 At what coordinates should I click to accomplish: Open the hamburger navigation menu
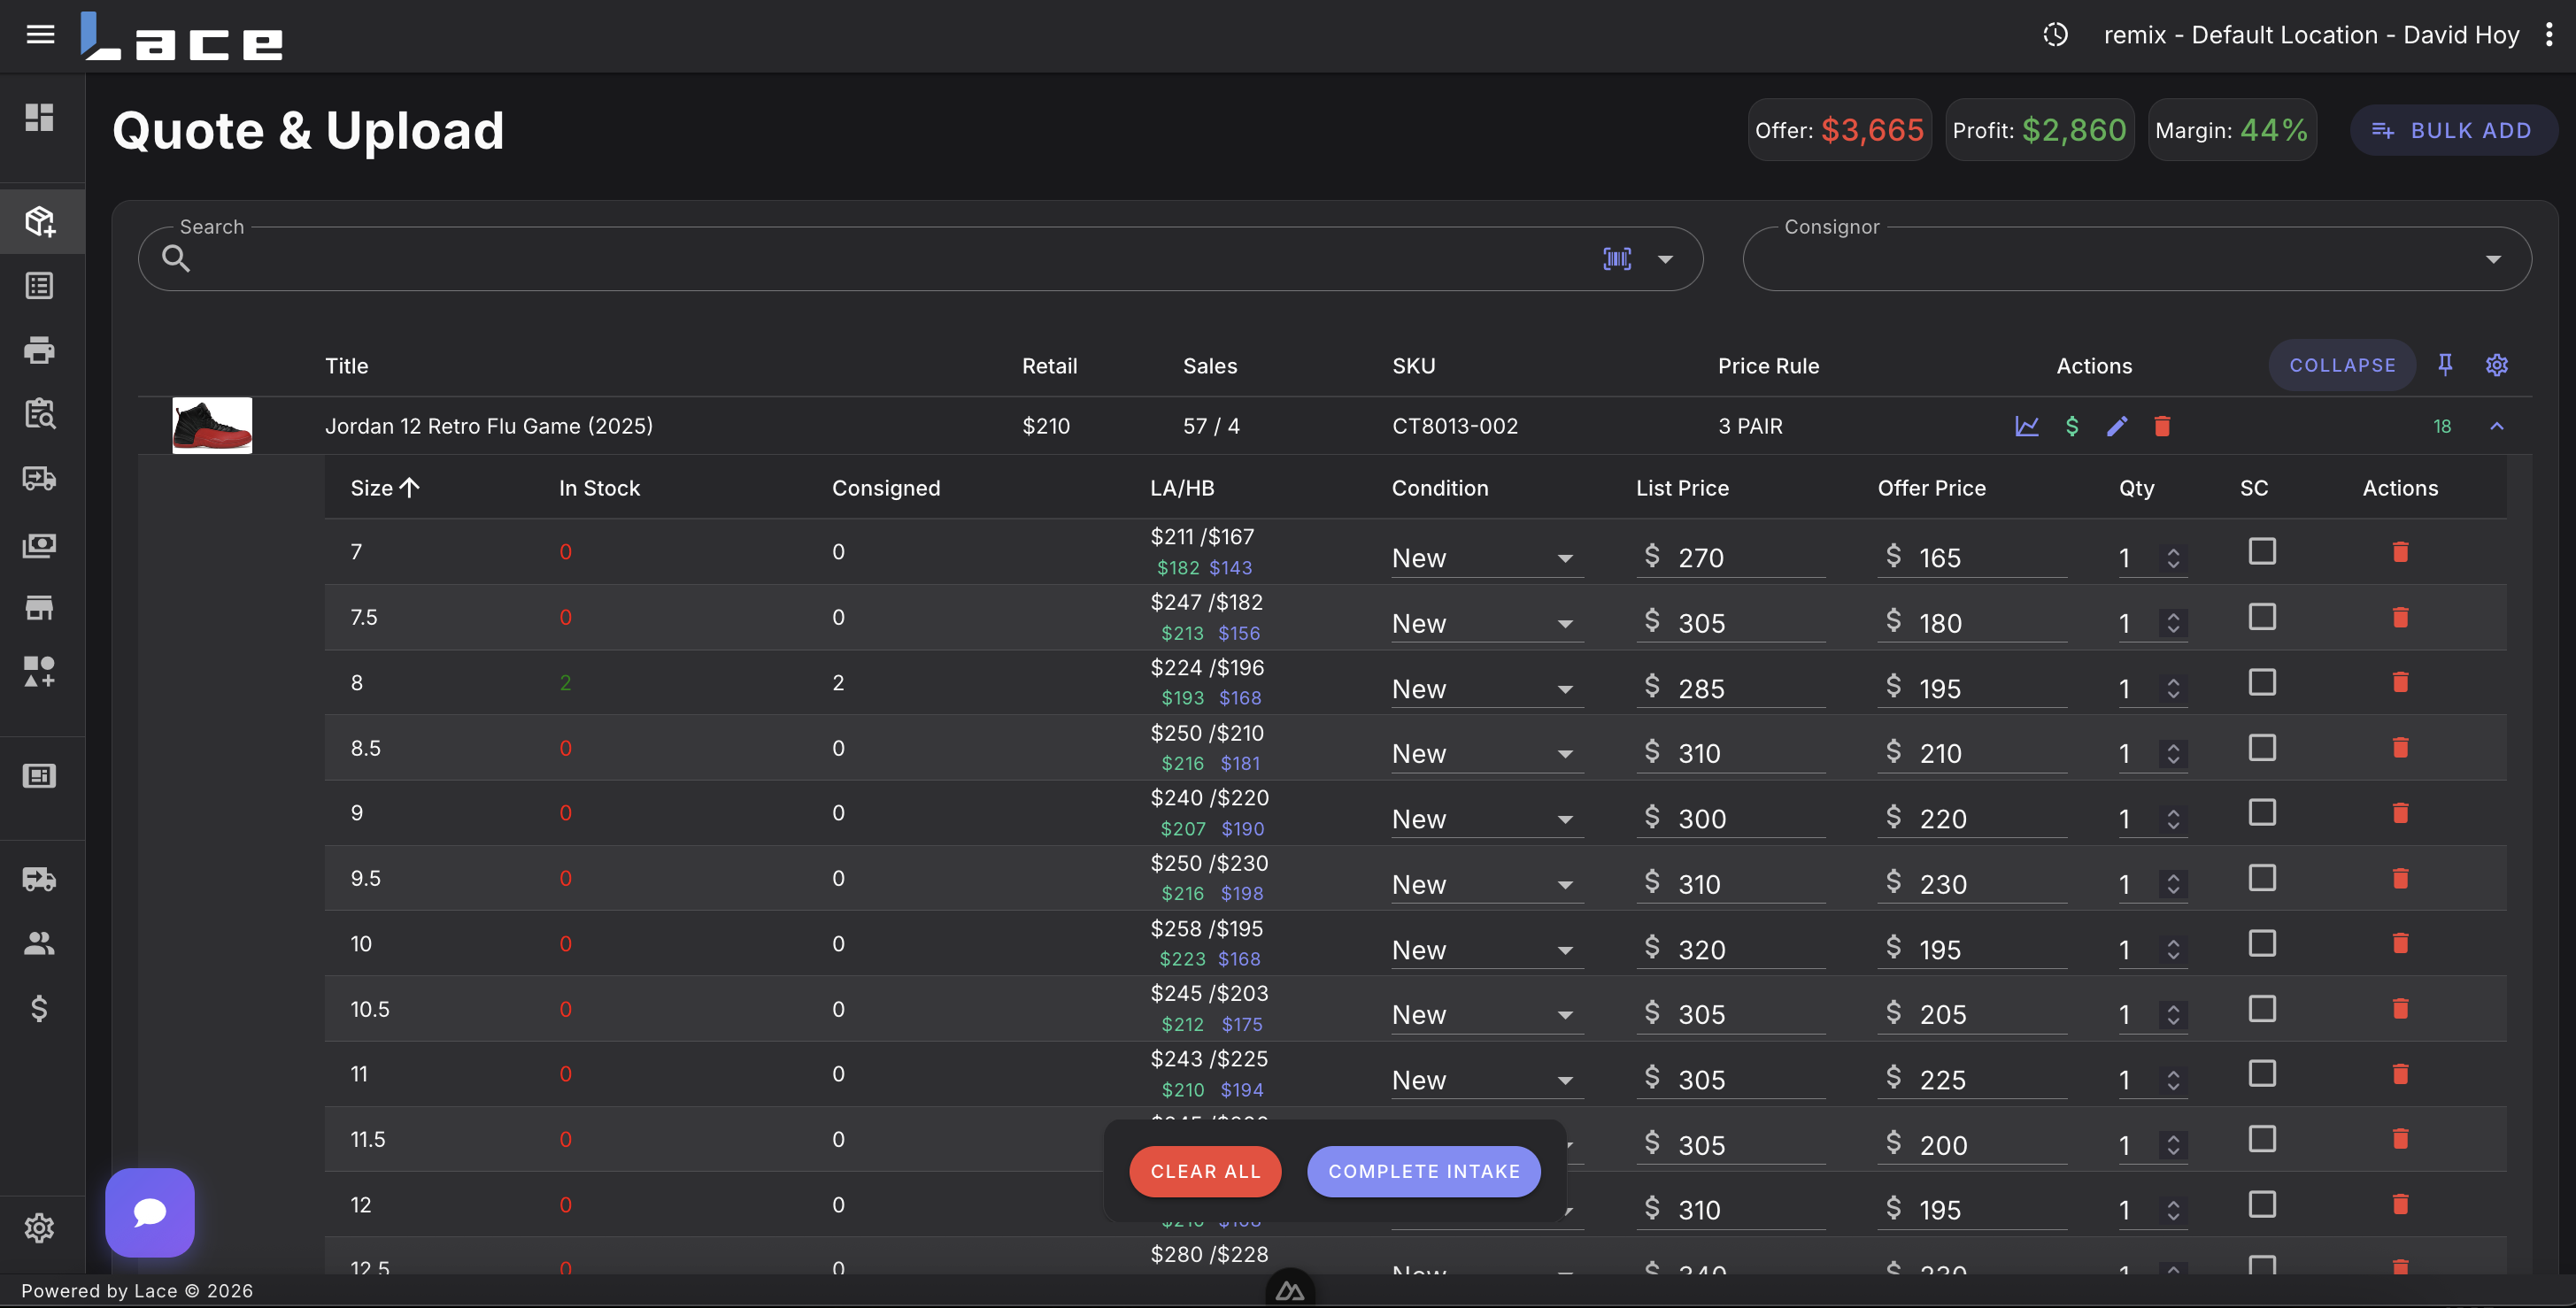(x=40, y=35)
